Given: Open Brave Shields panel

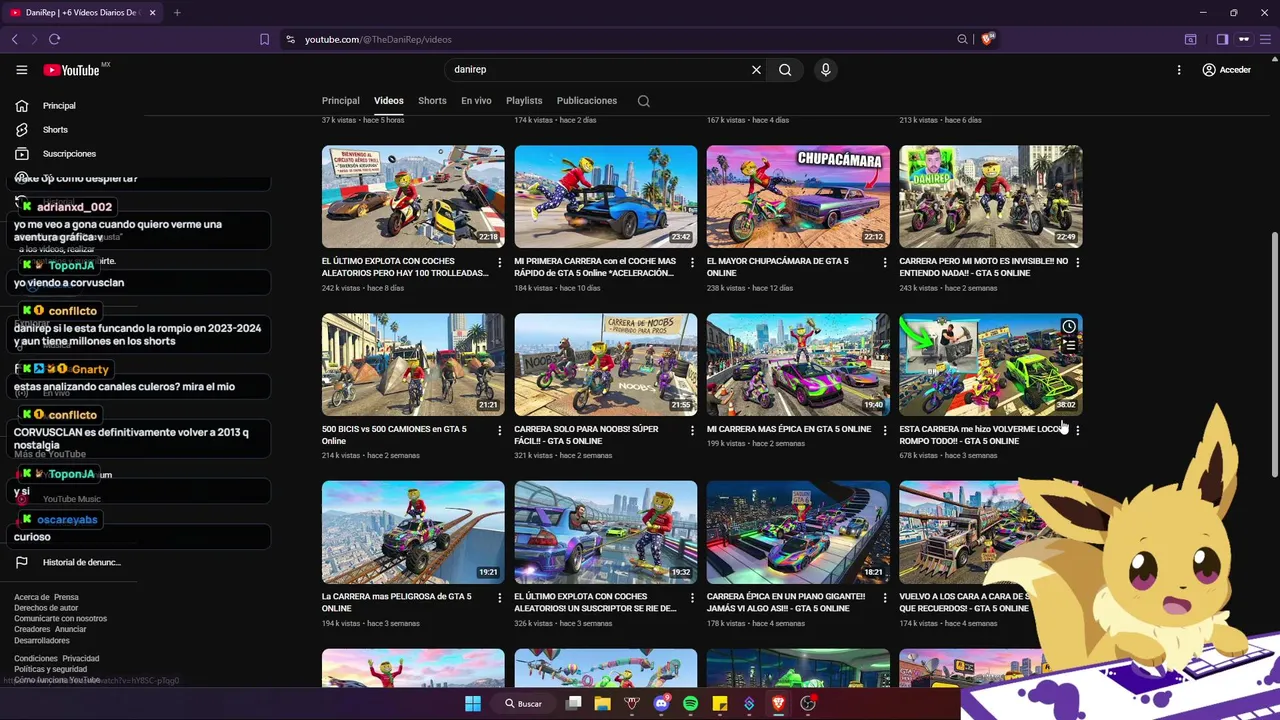Looking at the screenshot, I should (x=987, y=39).
